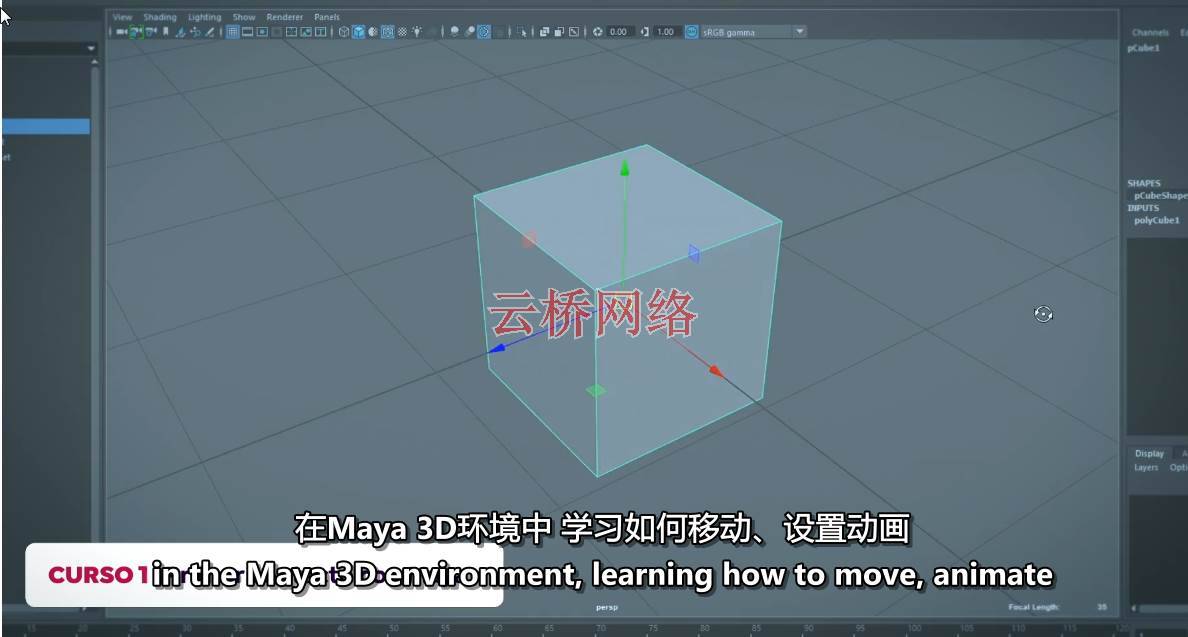
Task: Turn on the Use All Lights icon
Action: point(417,31)
